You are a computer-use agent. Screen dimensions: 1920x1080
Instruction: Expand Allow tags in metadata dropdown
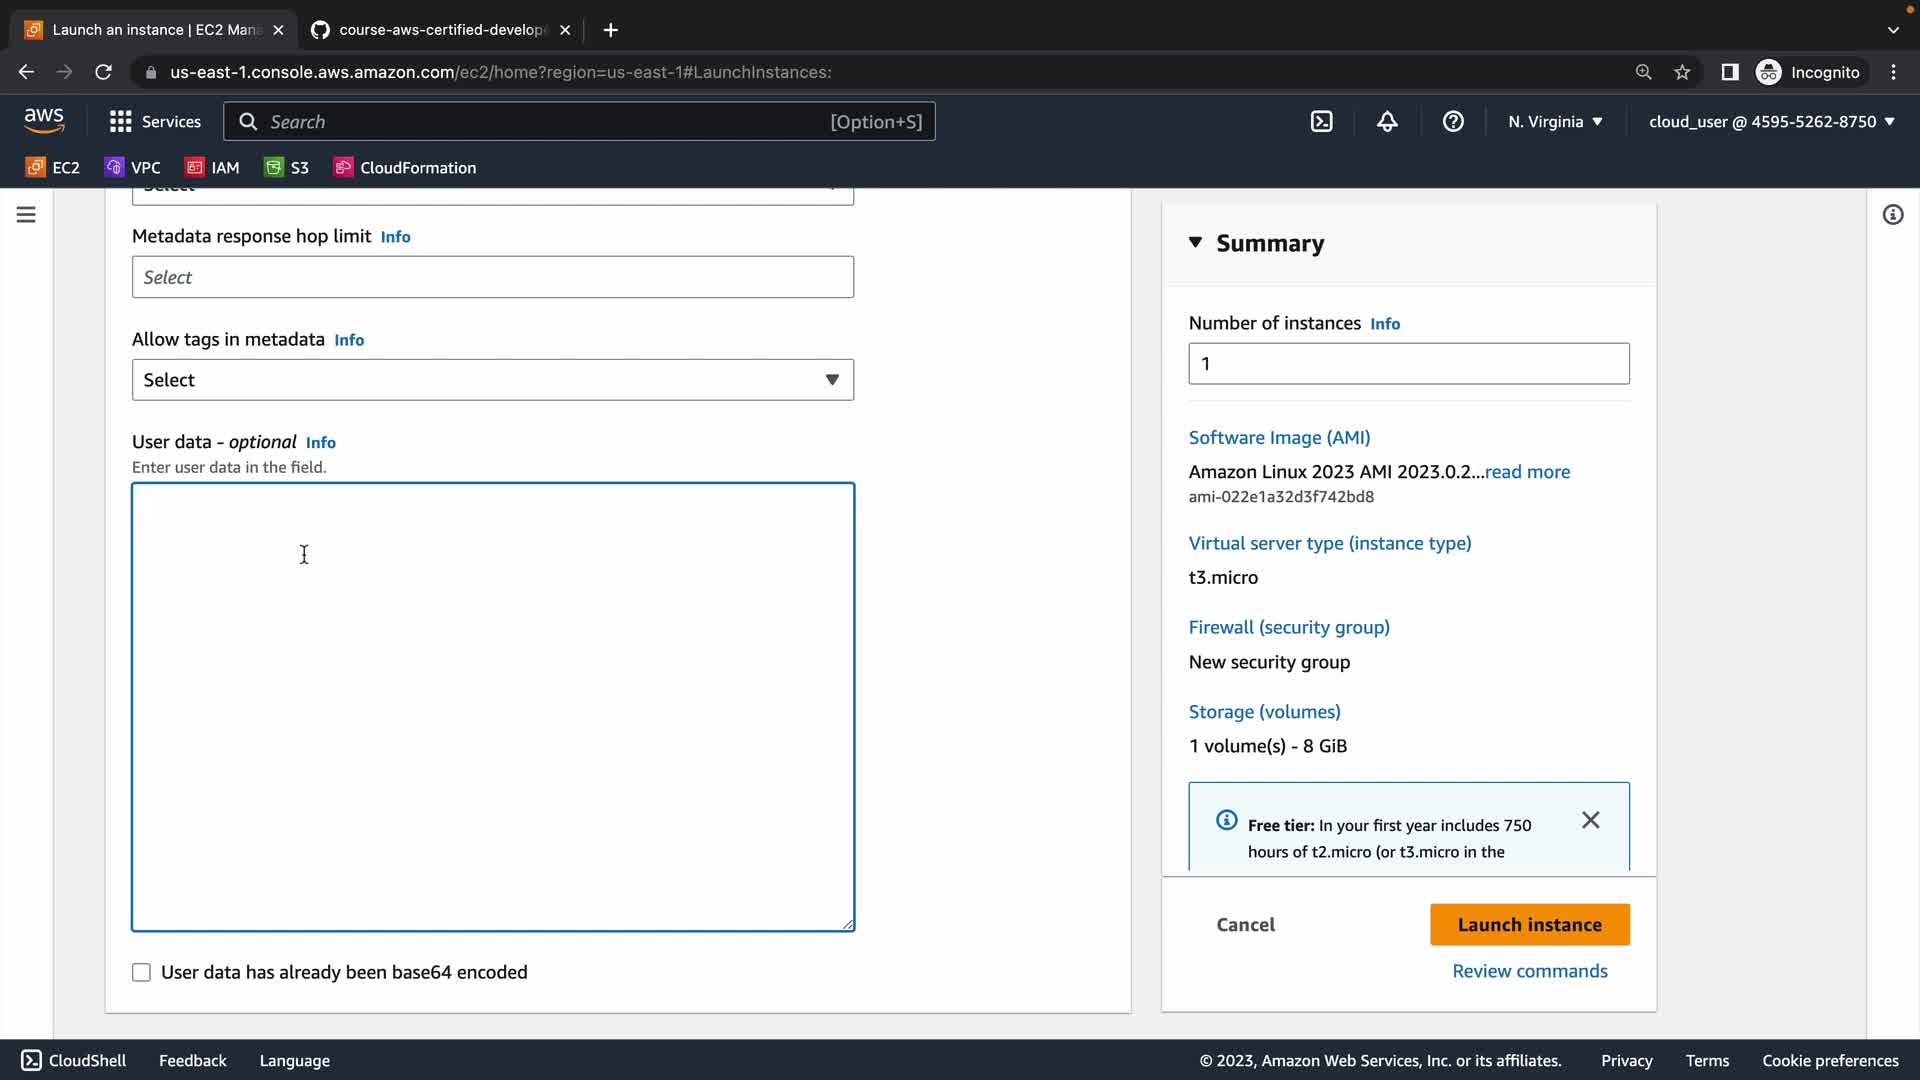[x=492, y=380]
